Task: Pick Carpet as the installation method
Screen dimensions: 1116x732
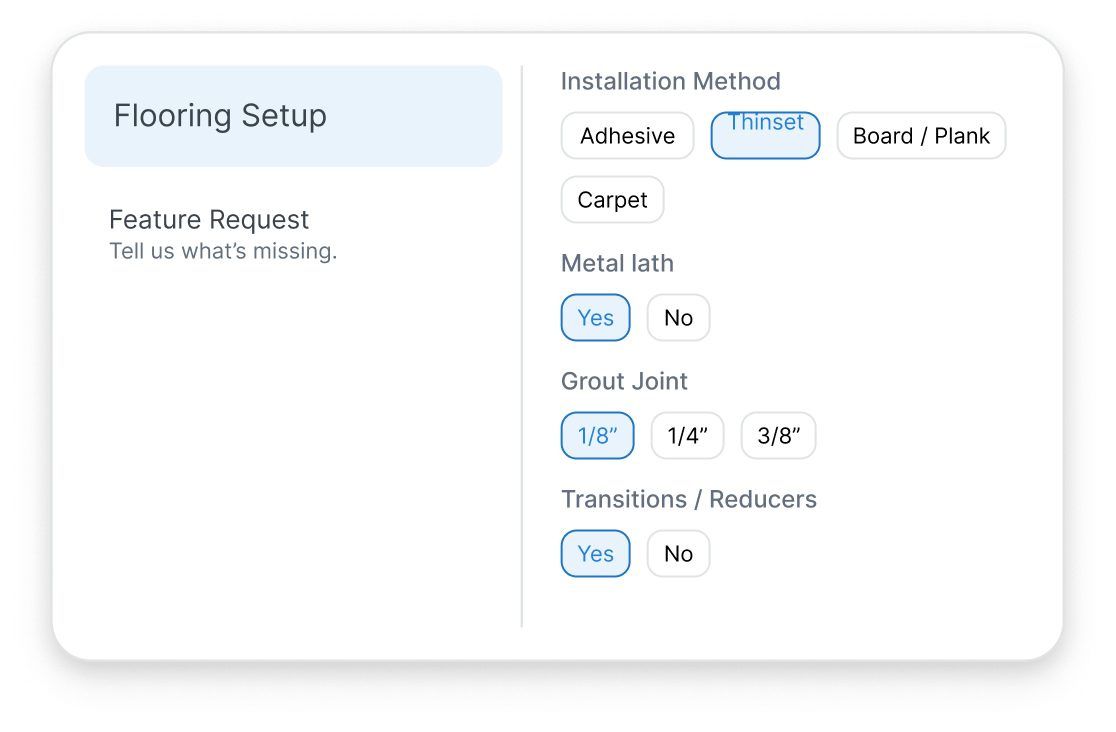Action: click(x=612, y=199)
